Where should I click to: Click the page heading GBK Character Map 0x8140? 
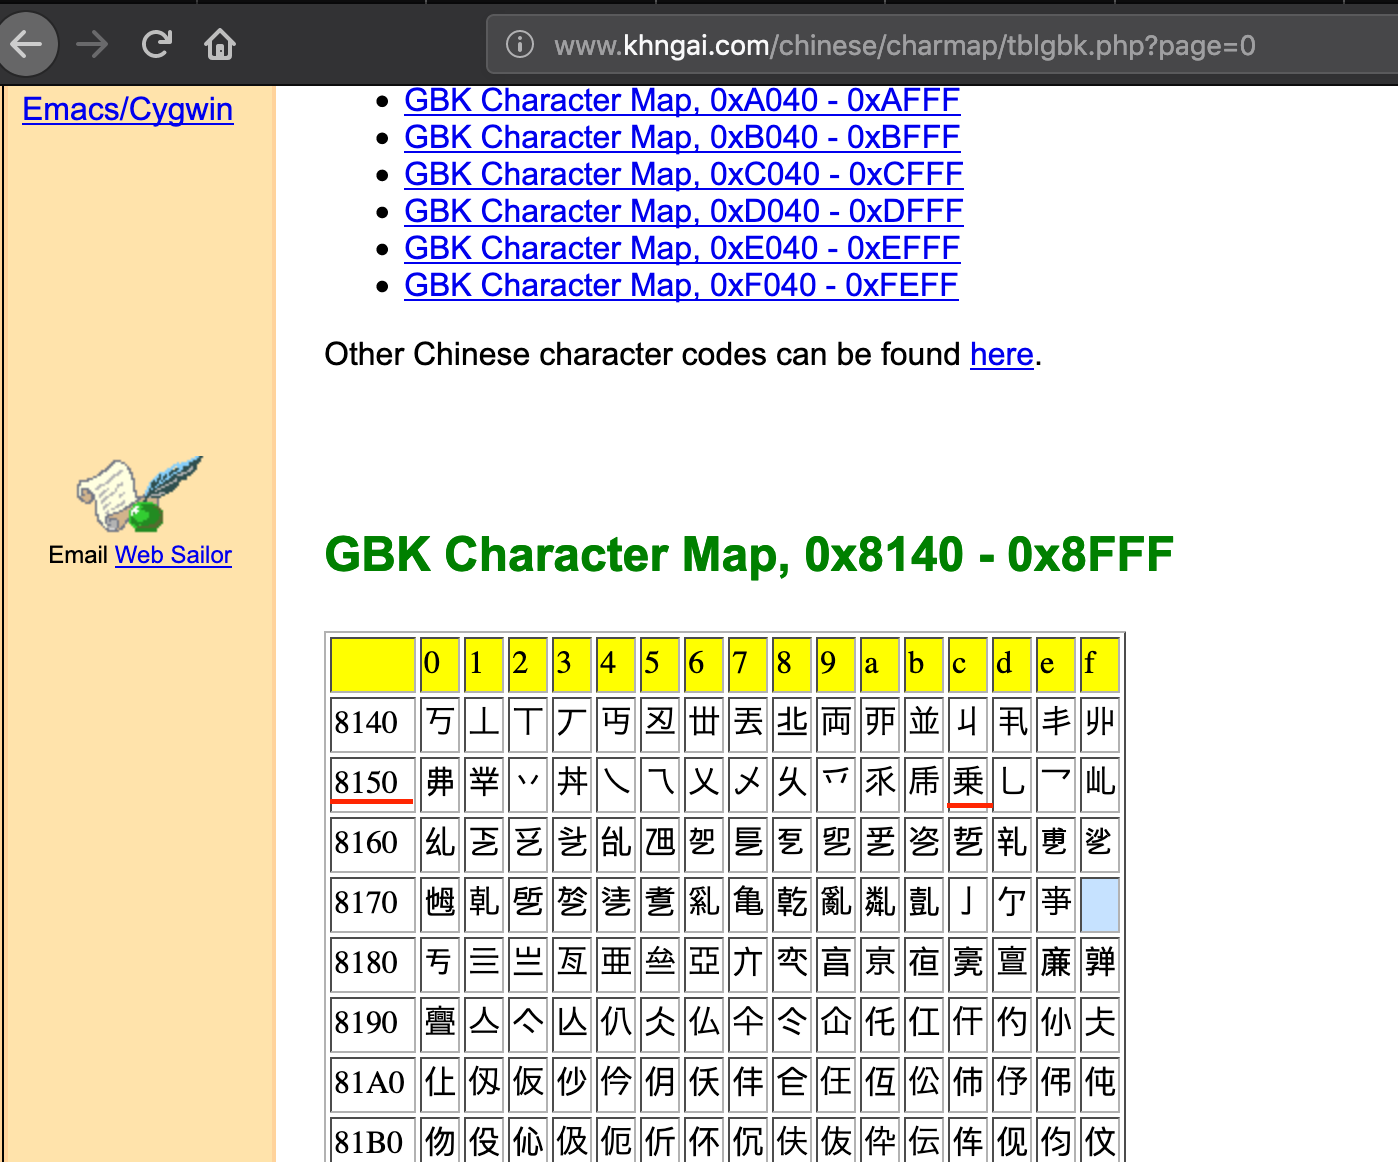click(x=748, y=555)
